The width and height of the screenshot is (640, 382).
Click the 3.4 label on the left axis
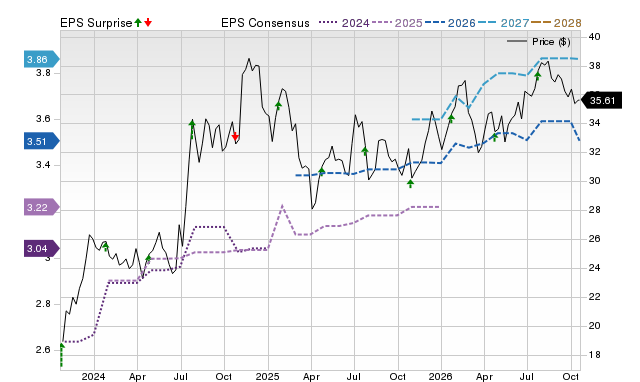pyautogui.click(x=43, y=165)
